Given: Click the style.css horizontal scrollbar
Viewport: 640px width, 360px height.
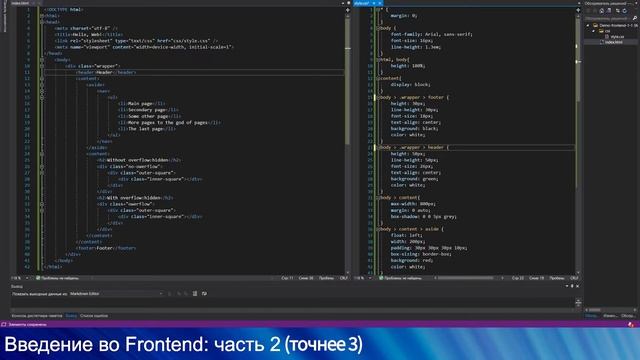Looking at the screenshot, I should coord(465,278).
